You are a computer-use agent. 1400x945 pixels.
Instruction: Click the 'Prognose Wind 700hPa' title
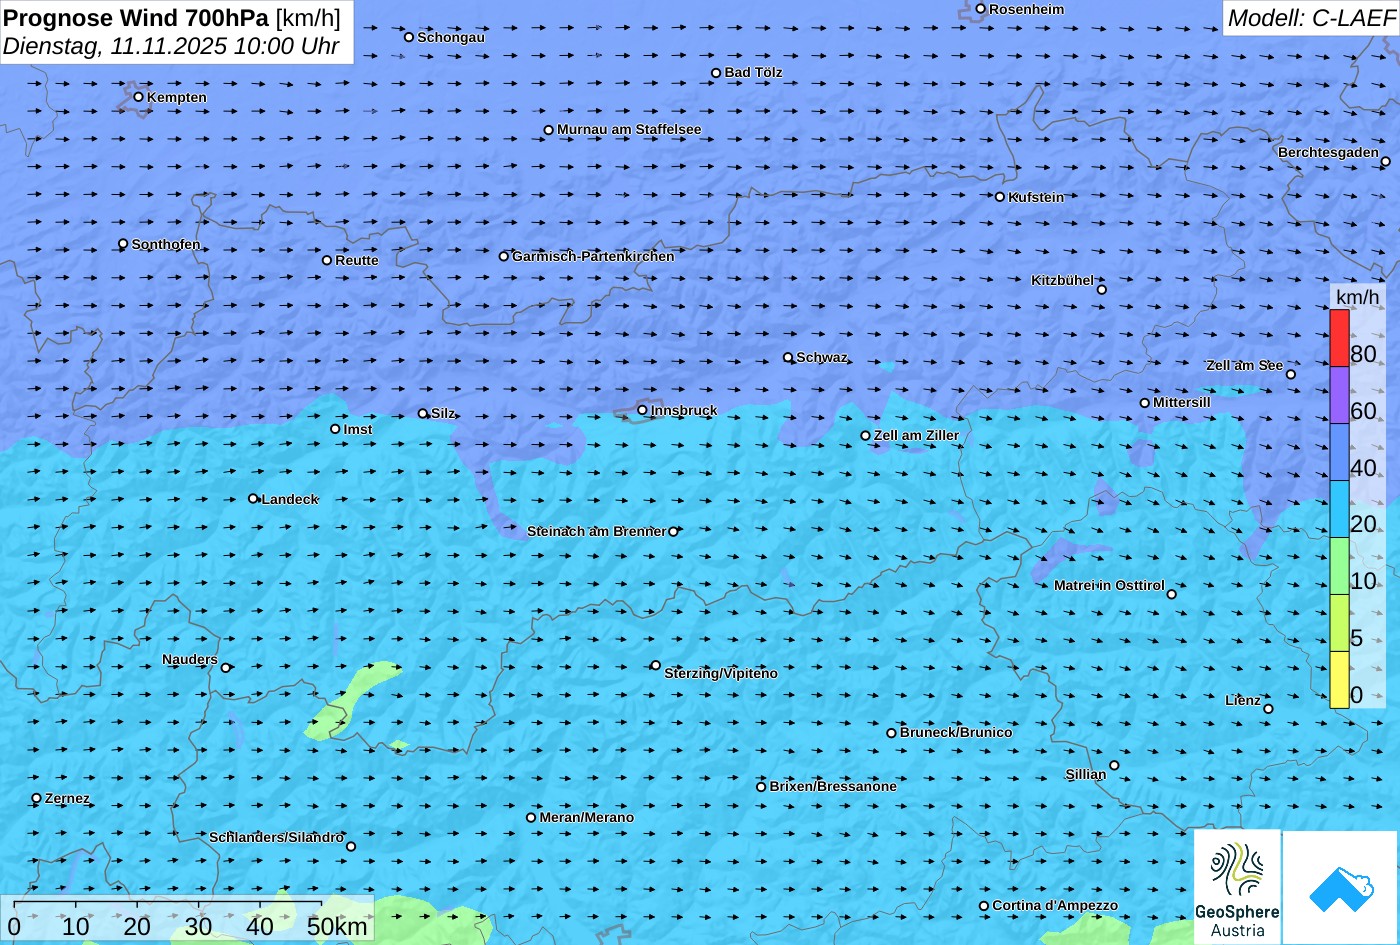(136, 17)
